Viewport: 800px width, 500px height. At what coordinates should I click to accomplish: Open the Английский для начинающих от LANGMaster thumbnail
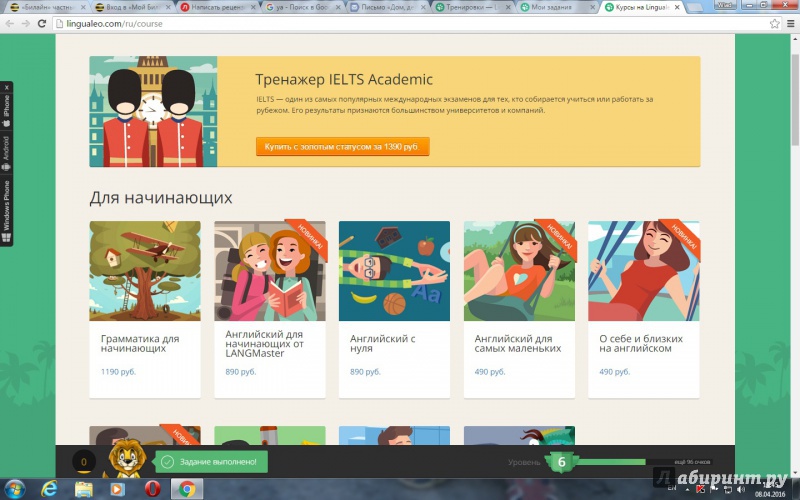click(270, 271)
